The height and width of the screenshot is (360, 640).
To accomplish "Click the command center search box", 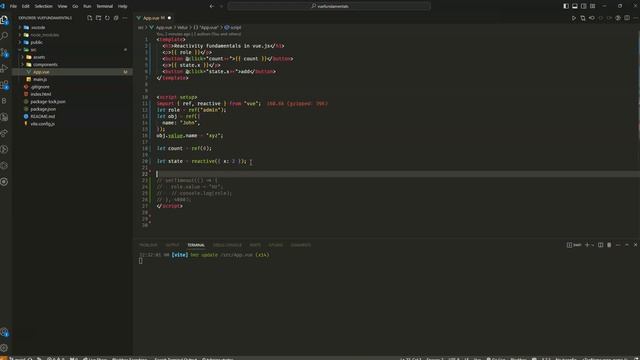I will pyautogui.click(x=329, y=6).
